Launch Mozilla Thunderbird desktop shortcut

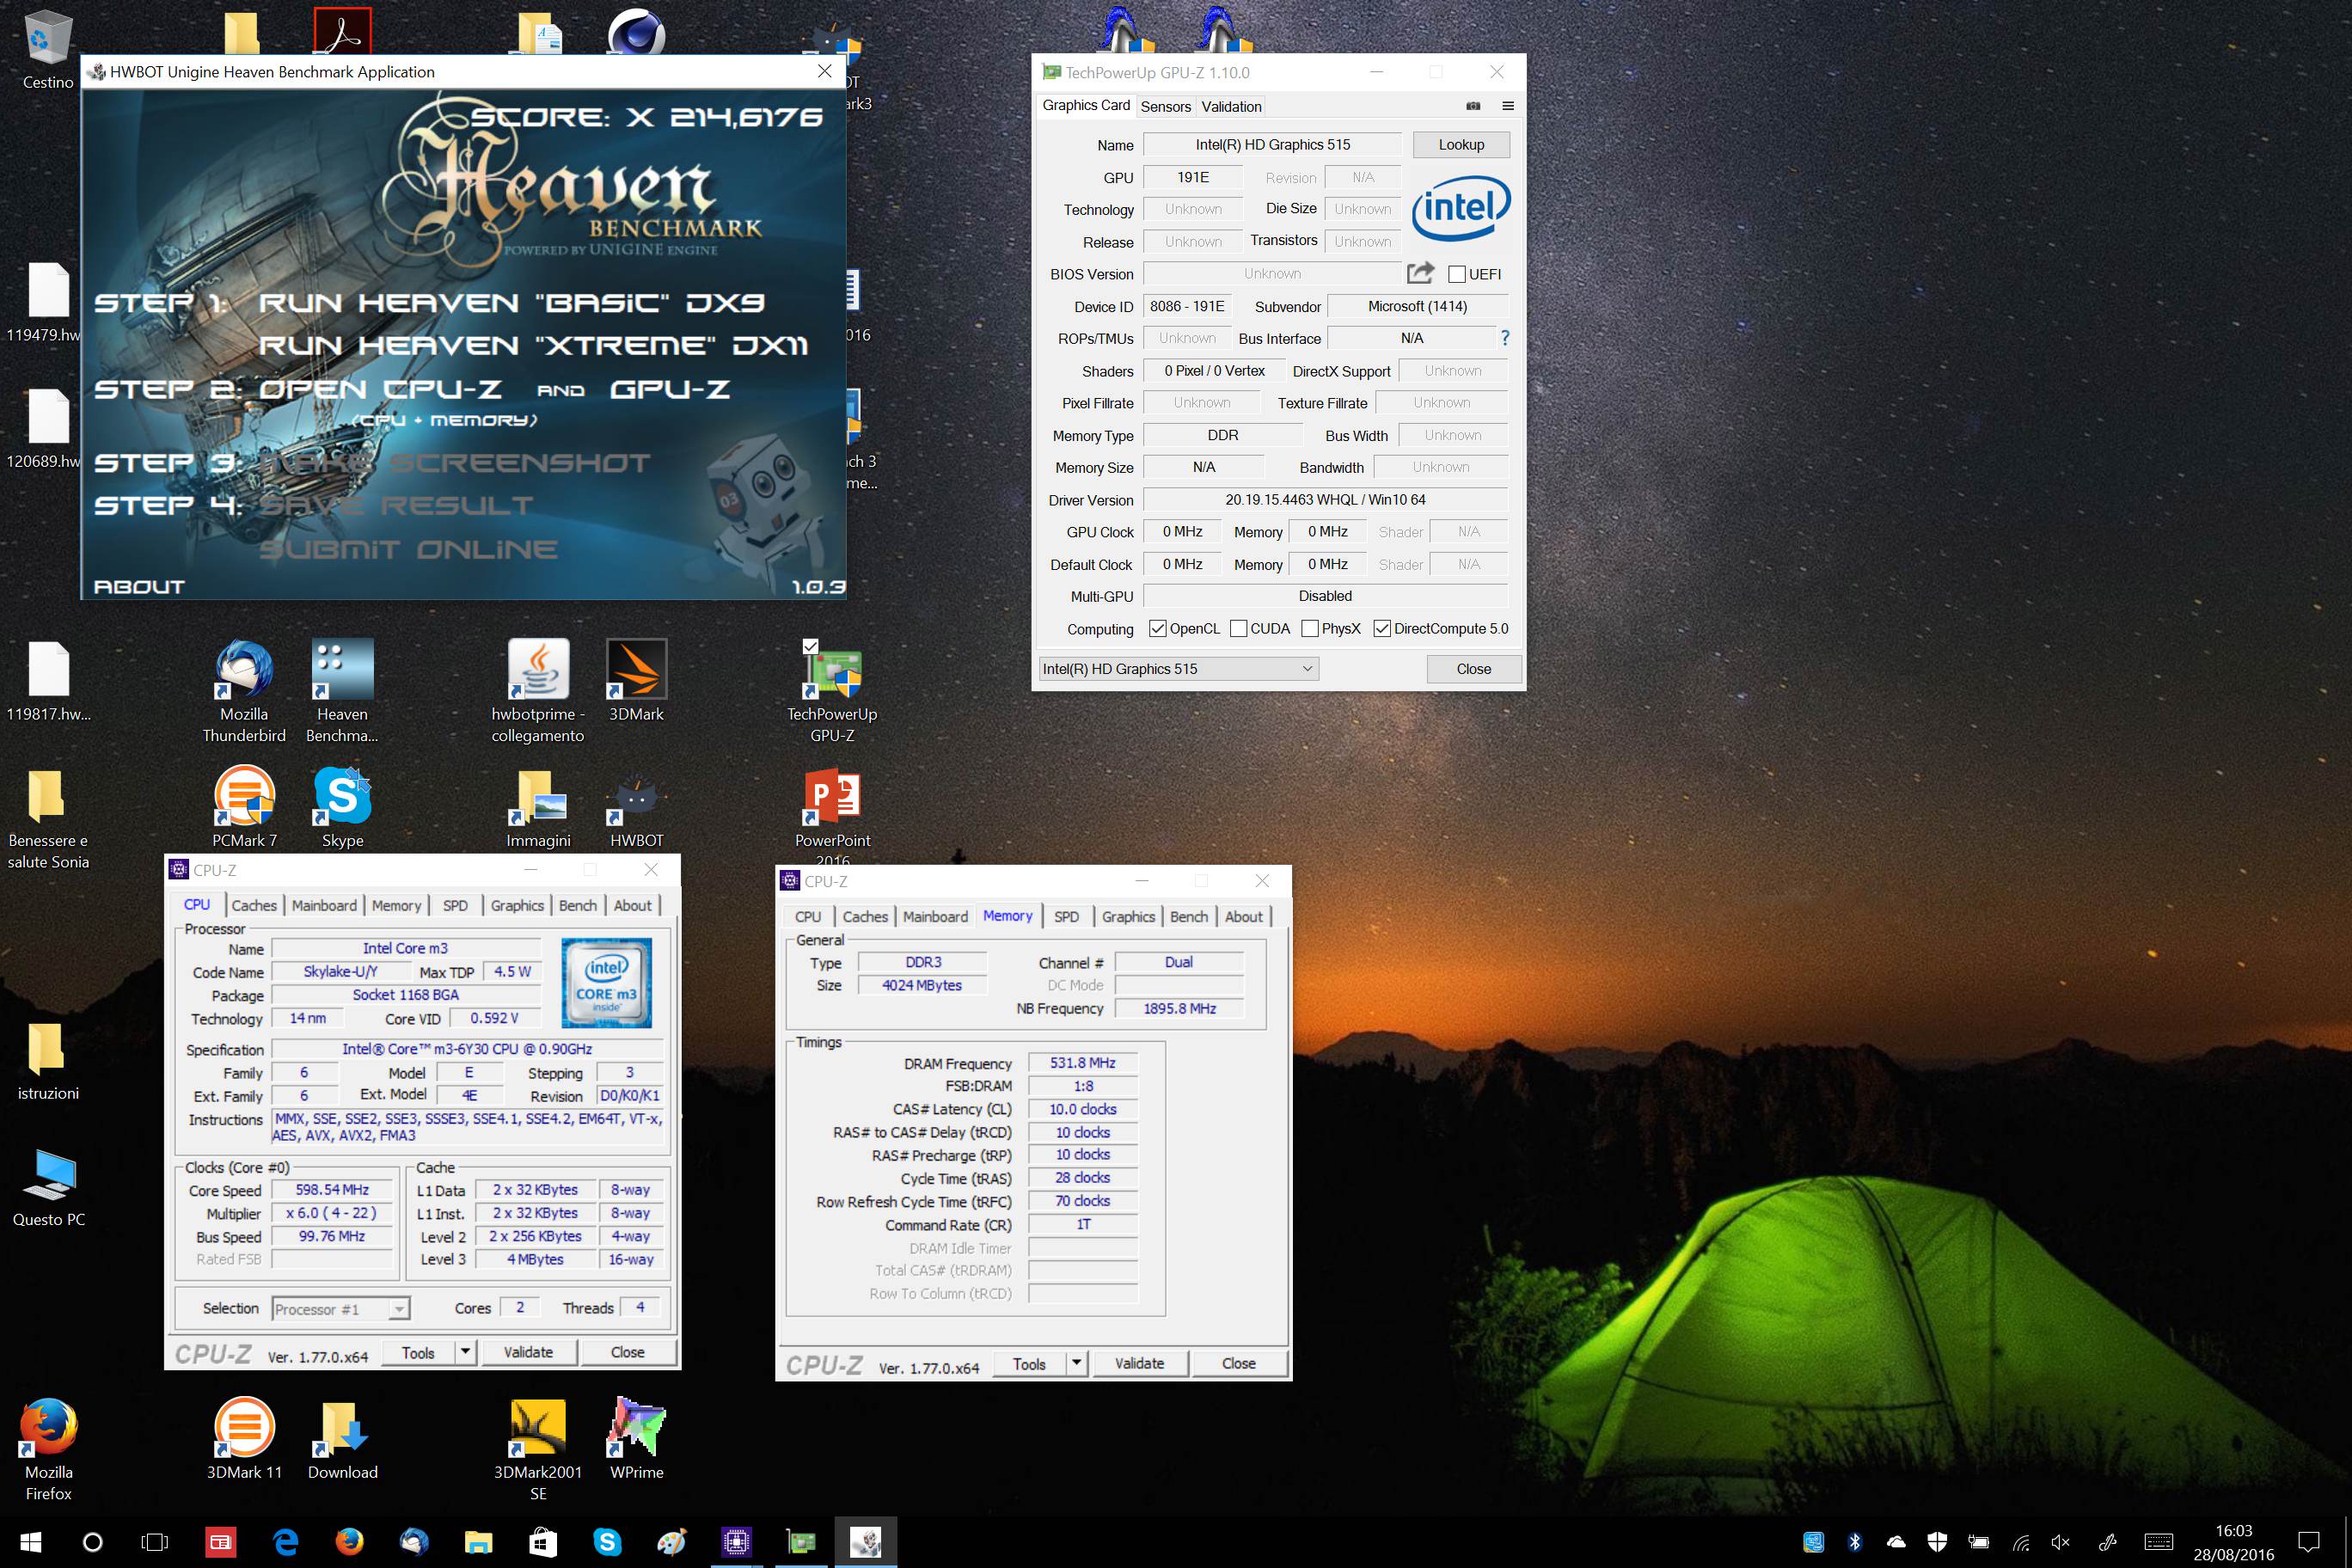pyautogui.click(x=244, y=692)
